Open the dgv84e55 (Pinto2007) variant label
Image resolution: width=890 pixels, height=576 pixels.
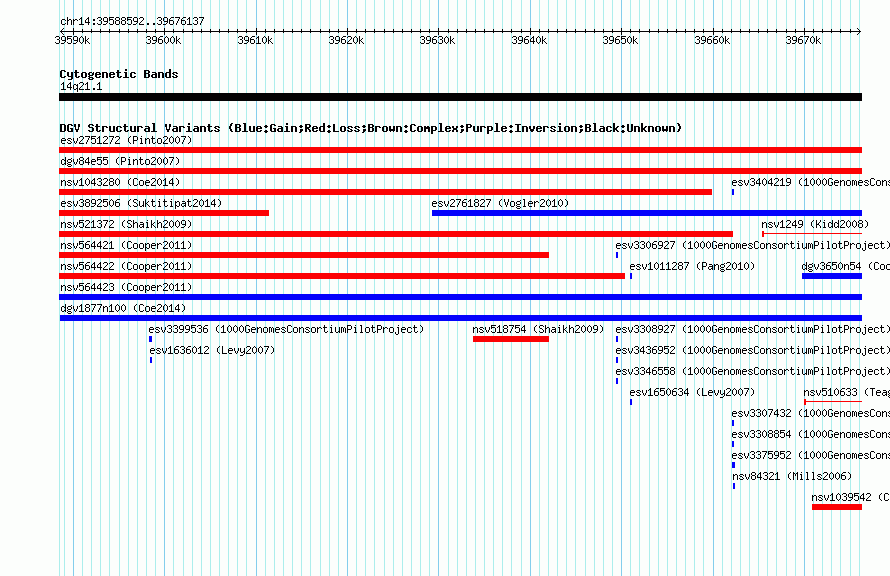coord(120,161)
